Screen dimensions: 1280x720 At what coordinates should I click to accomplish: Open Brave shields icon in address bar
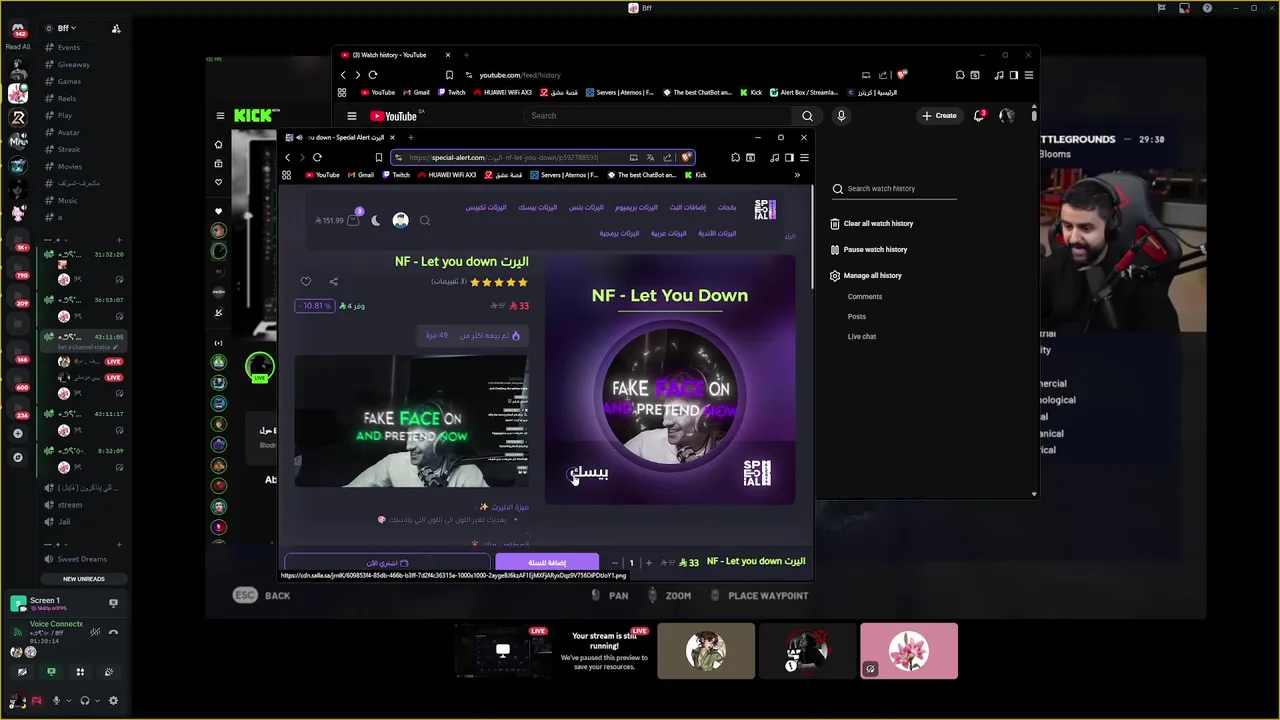coord(686,157)
